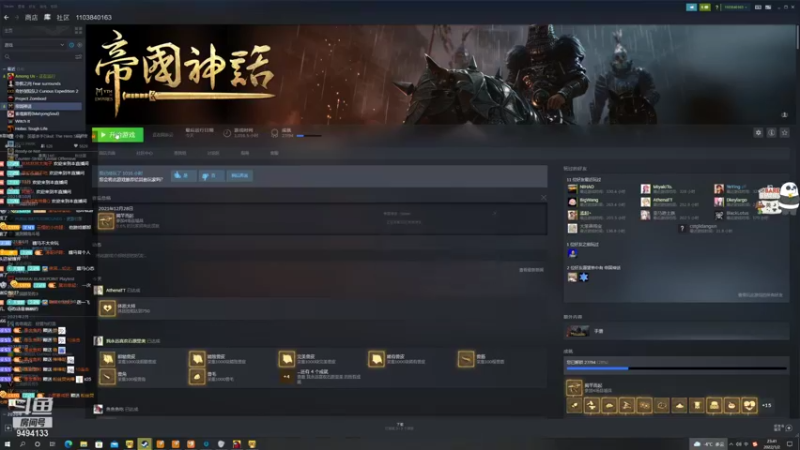Click achievements unlocked progress bar in sidebar
800x450 pixels.
coord(677,368)
